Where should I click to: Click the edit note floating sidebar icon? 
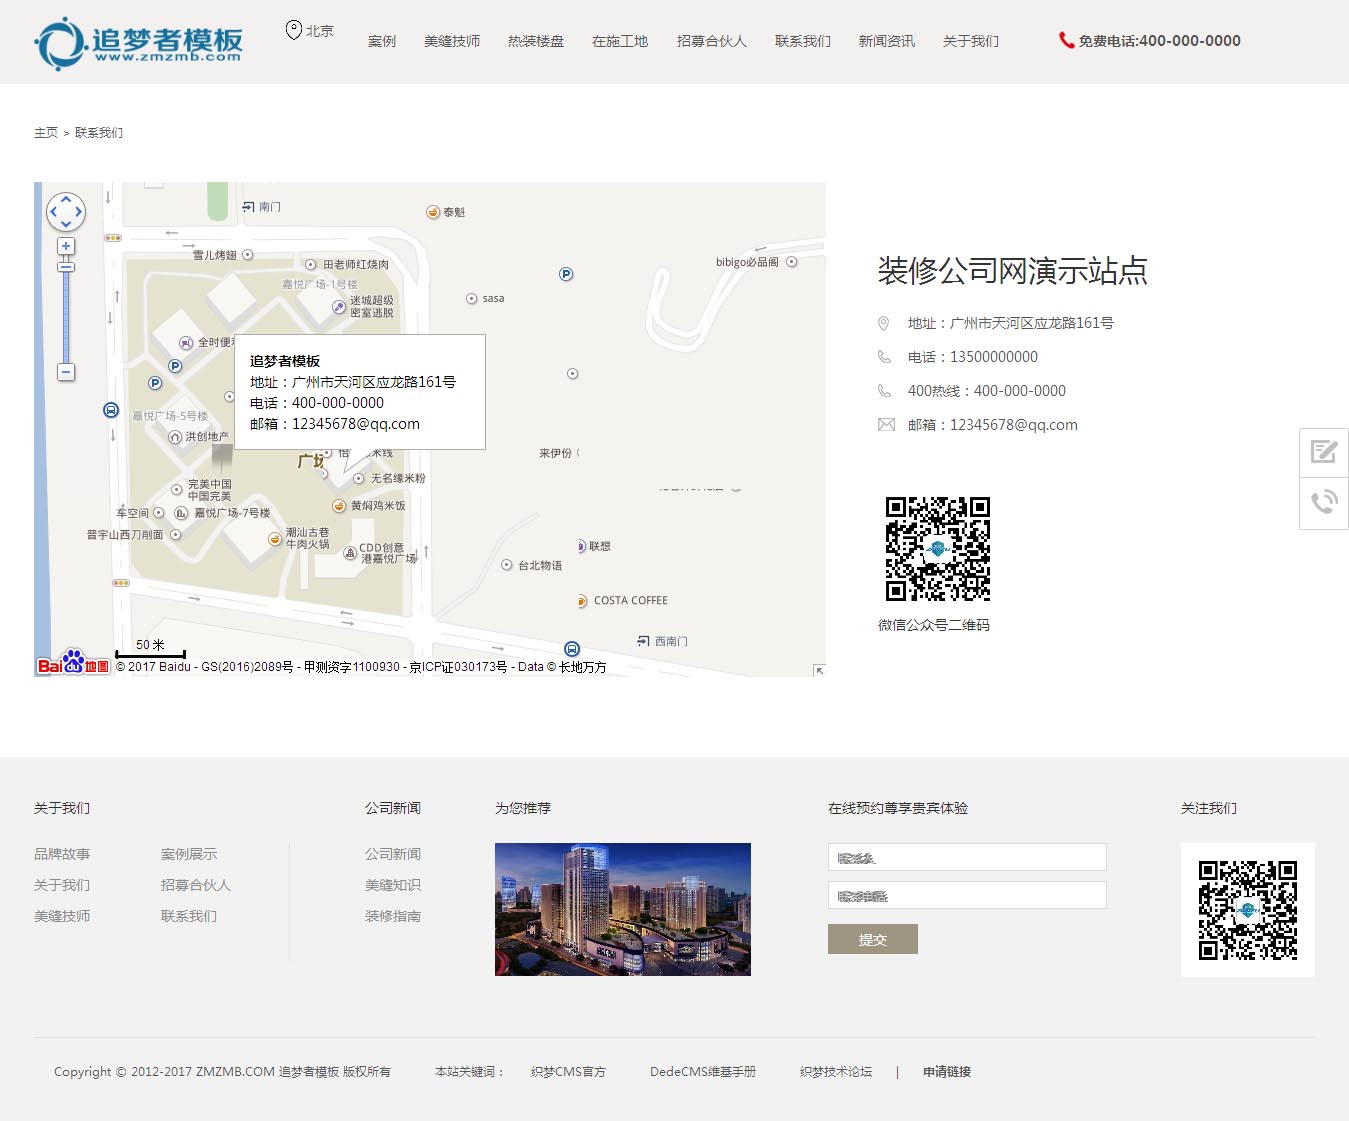[1324, 452]
